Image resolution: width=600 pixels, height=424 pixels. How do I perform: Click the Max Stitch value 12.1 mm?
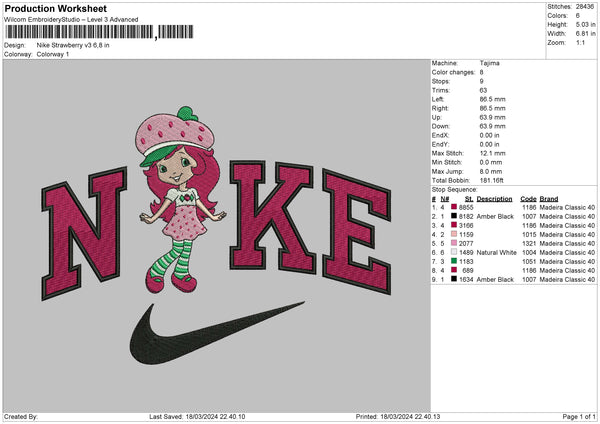click(x=492, y=153)
